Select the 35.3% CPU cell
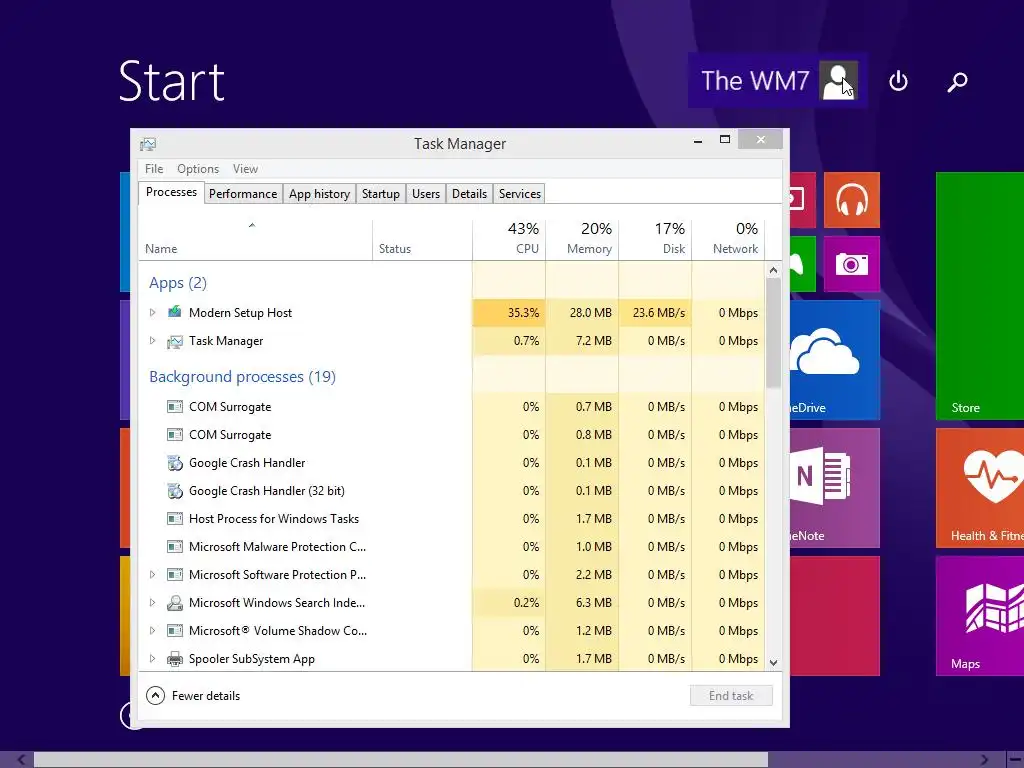Screen dimensions: 1024x768 (509, 313)
